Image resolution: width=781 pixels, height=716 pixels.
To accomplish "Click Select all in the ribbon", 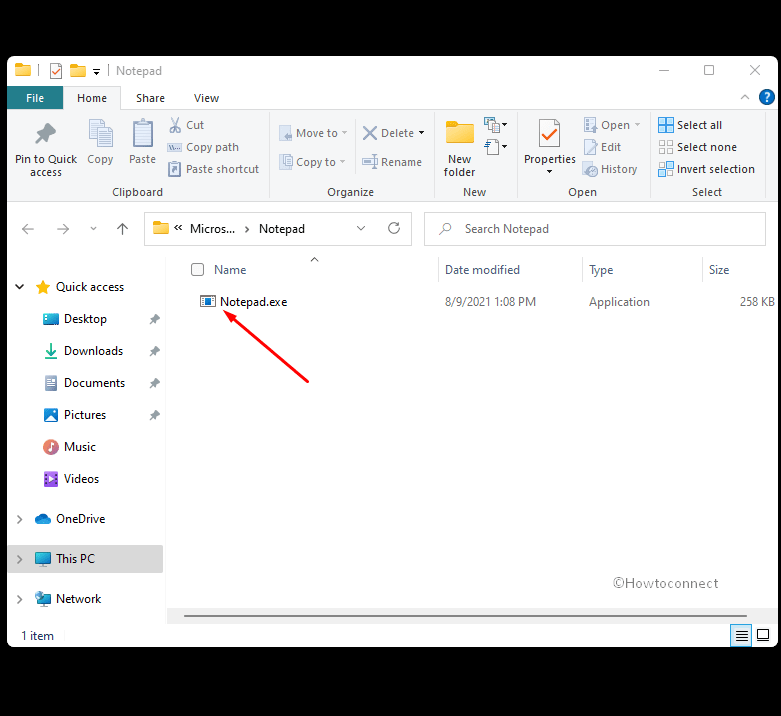I will 690,125.
